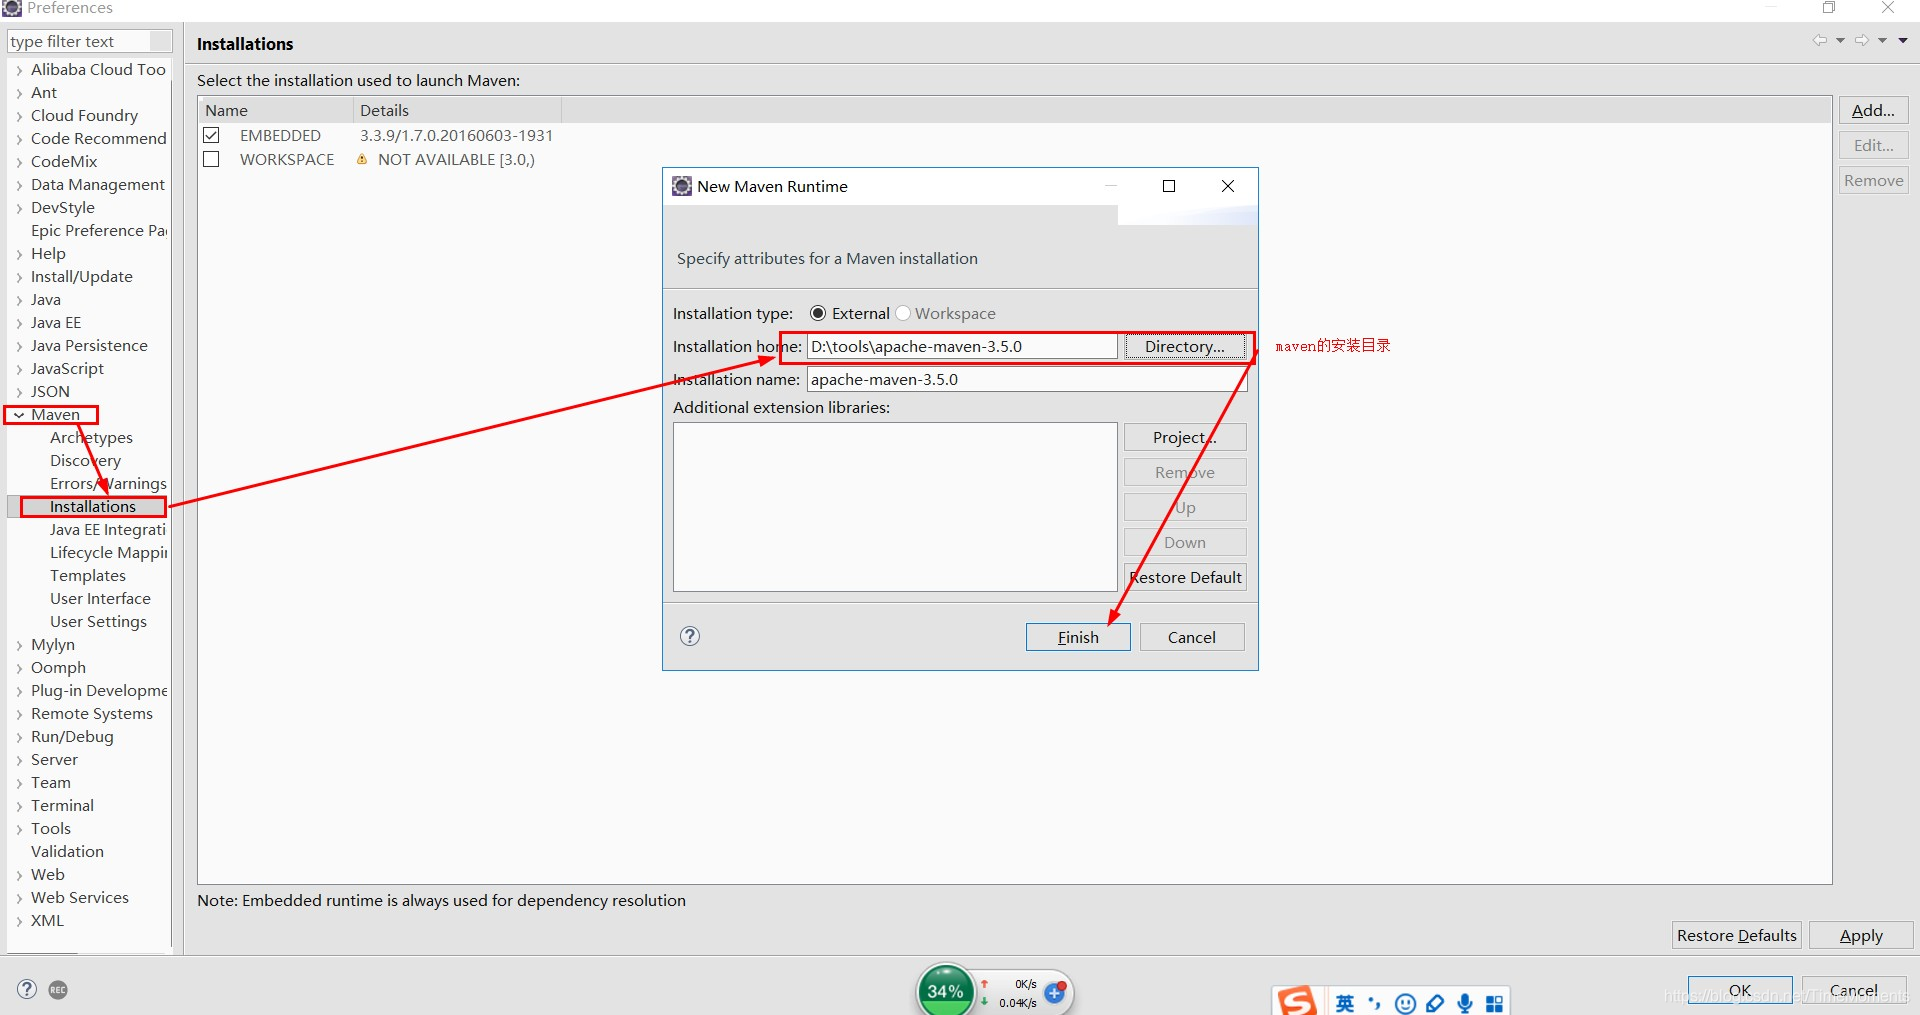This screenshot has height=1015, width=1920.
Task: Close the New Maven Runtime dialog
Action: click(1228, 186)
